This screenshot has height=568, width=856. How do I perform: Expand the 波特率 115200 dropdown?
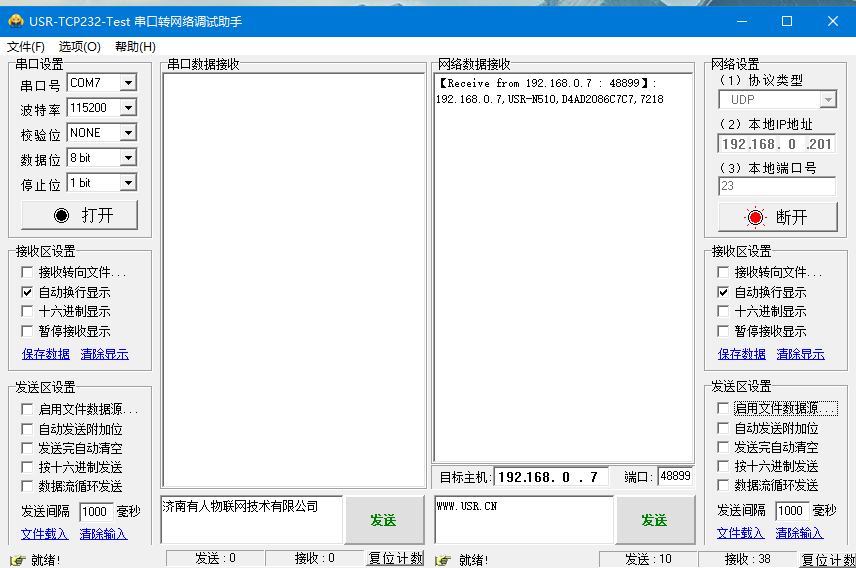coord(128,108)
